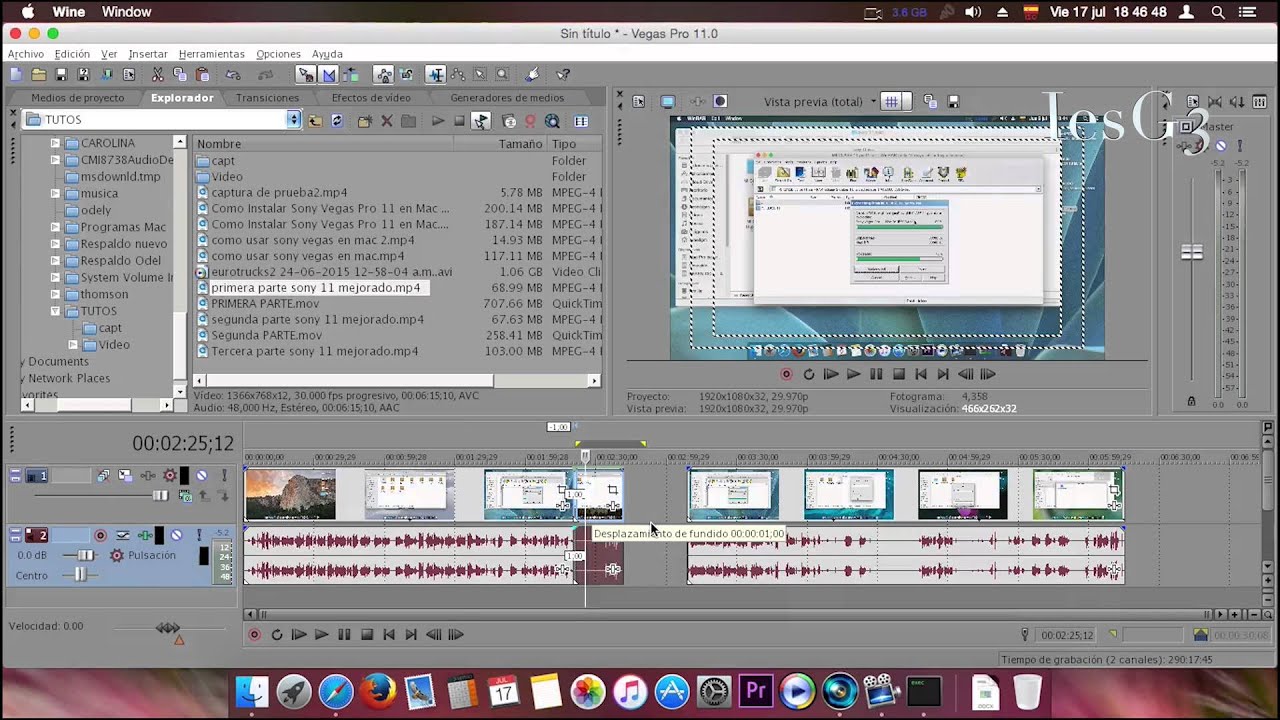
Task: Play timeline from transport bar
Action: [321, 634]
